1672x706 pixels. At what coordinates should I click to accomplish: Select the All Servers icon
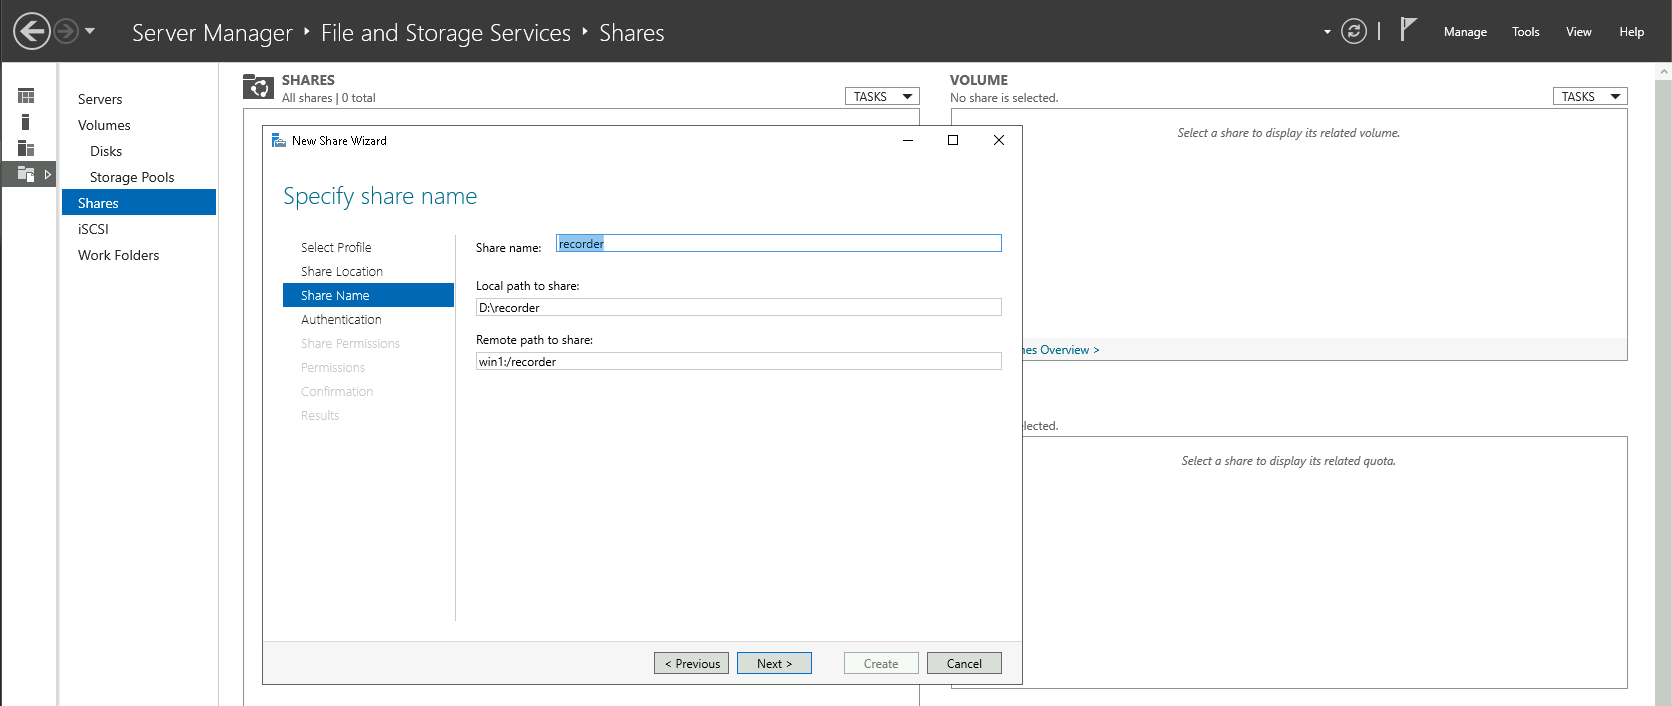click(x=26, y=148)
